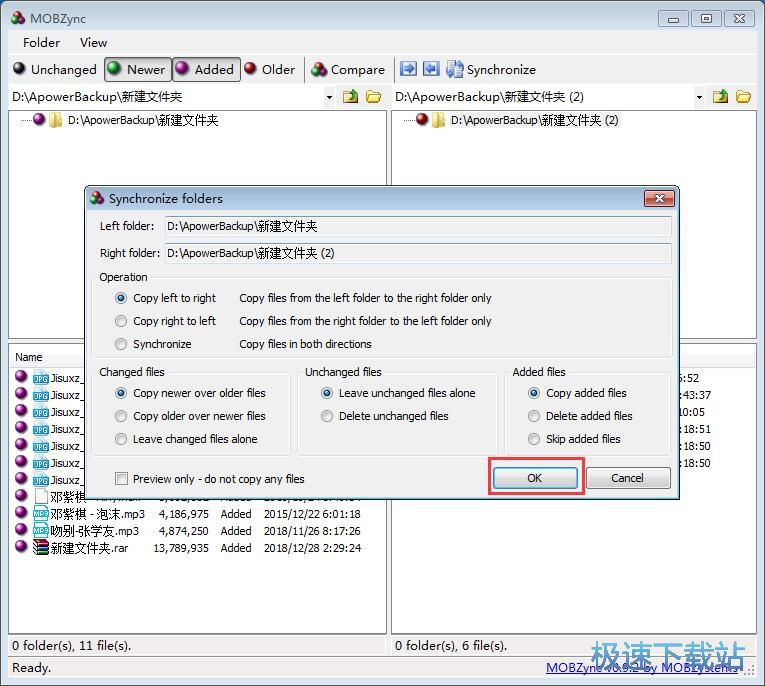
Task: Expand the left folder path dropdown
Action: pos(329,97)
